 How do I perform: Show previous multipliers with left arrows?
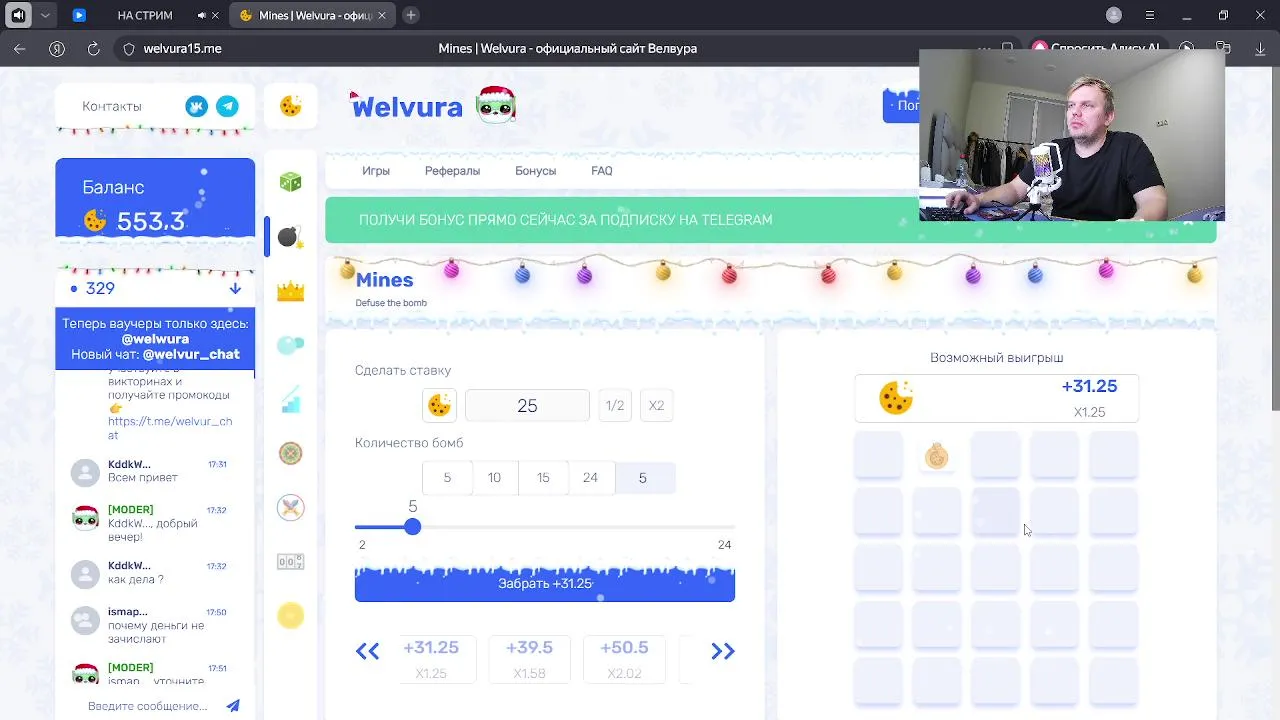tap(367, 652)
